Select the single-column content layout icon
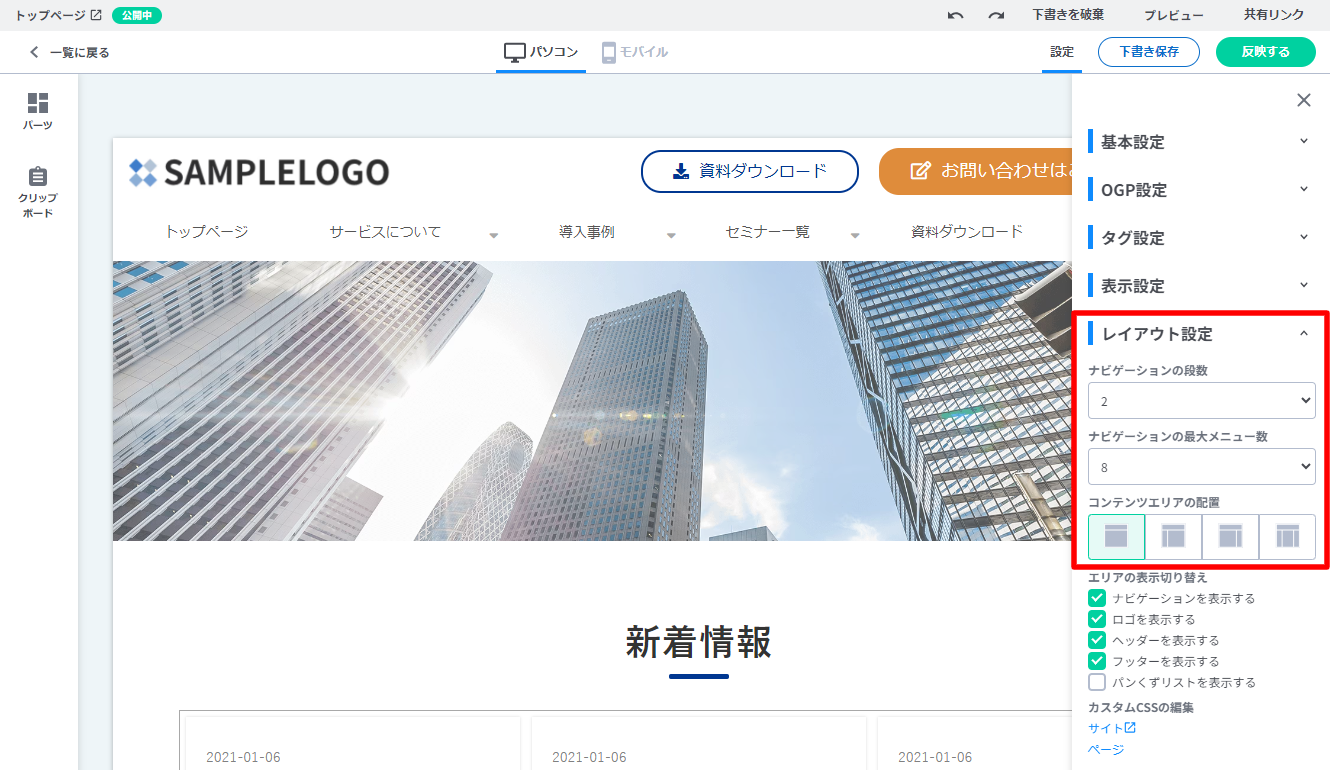This screenshot has height=770, width=1330. click(1116, 537)
